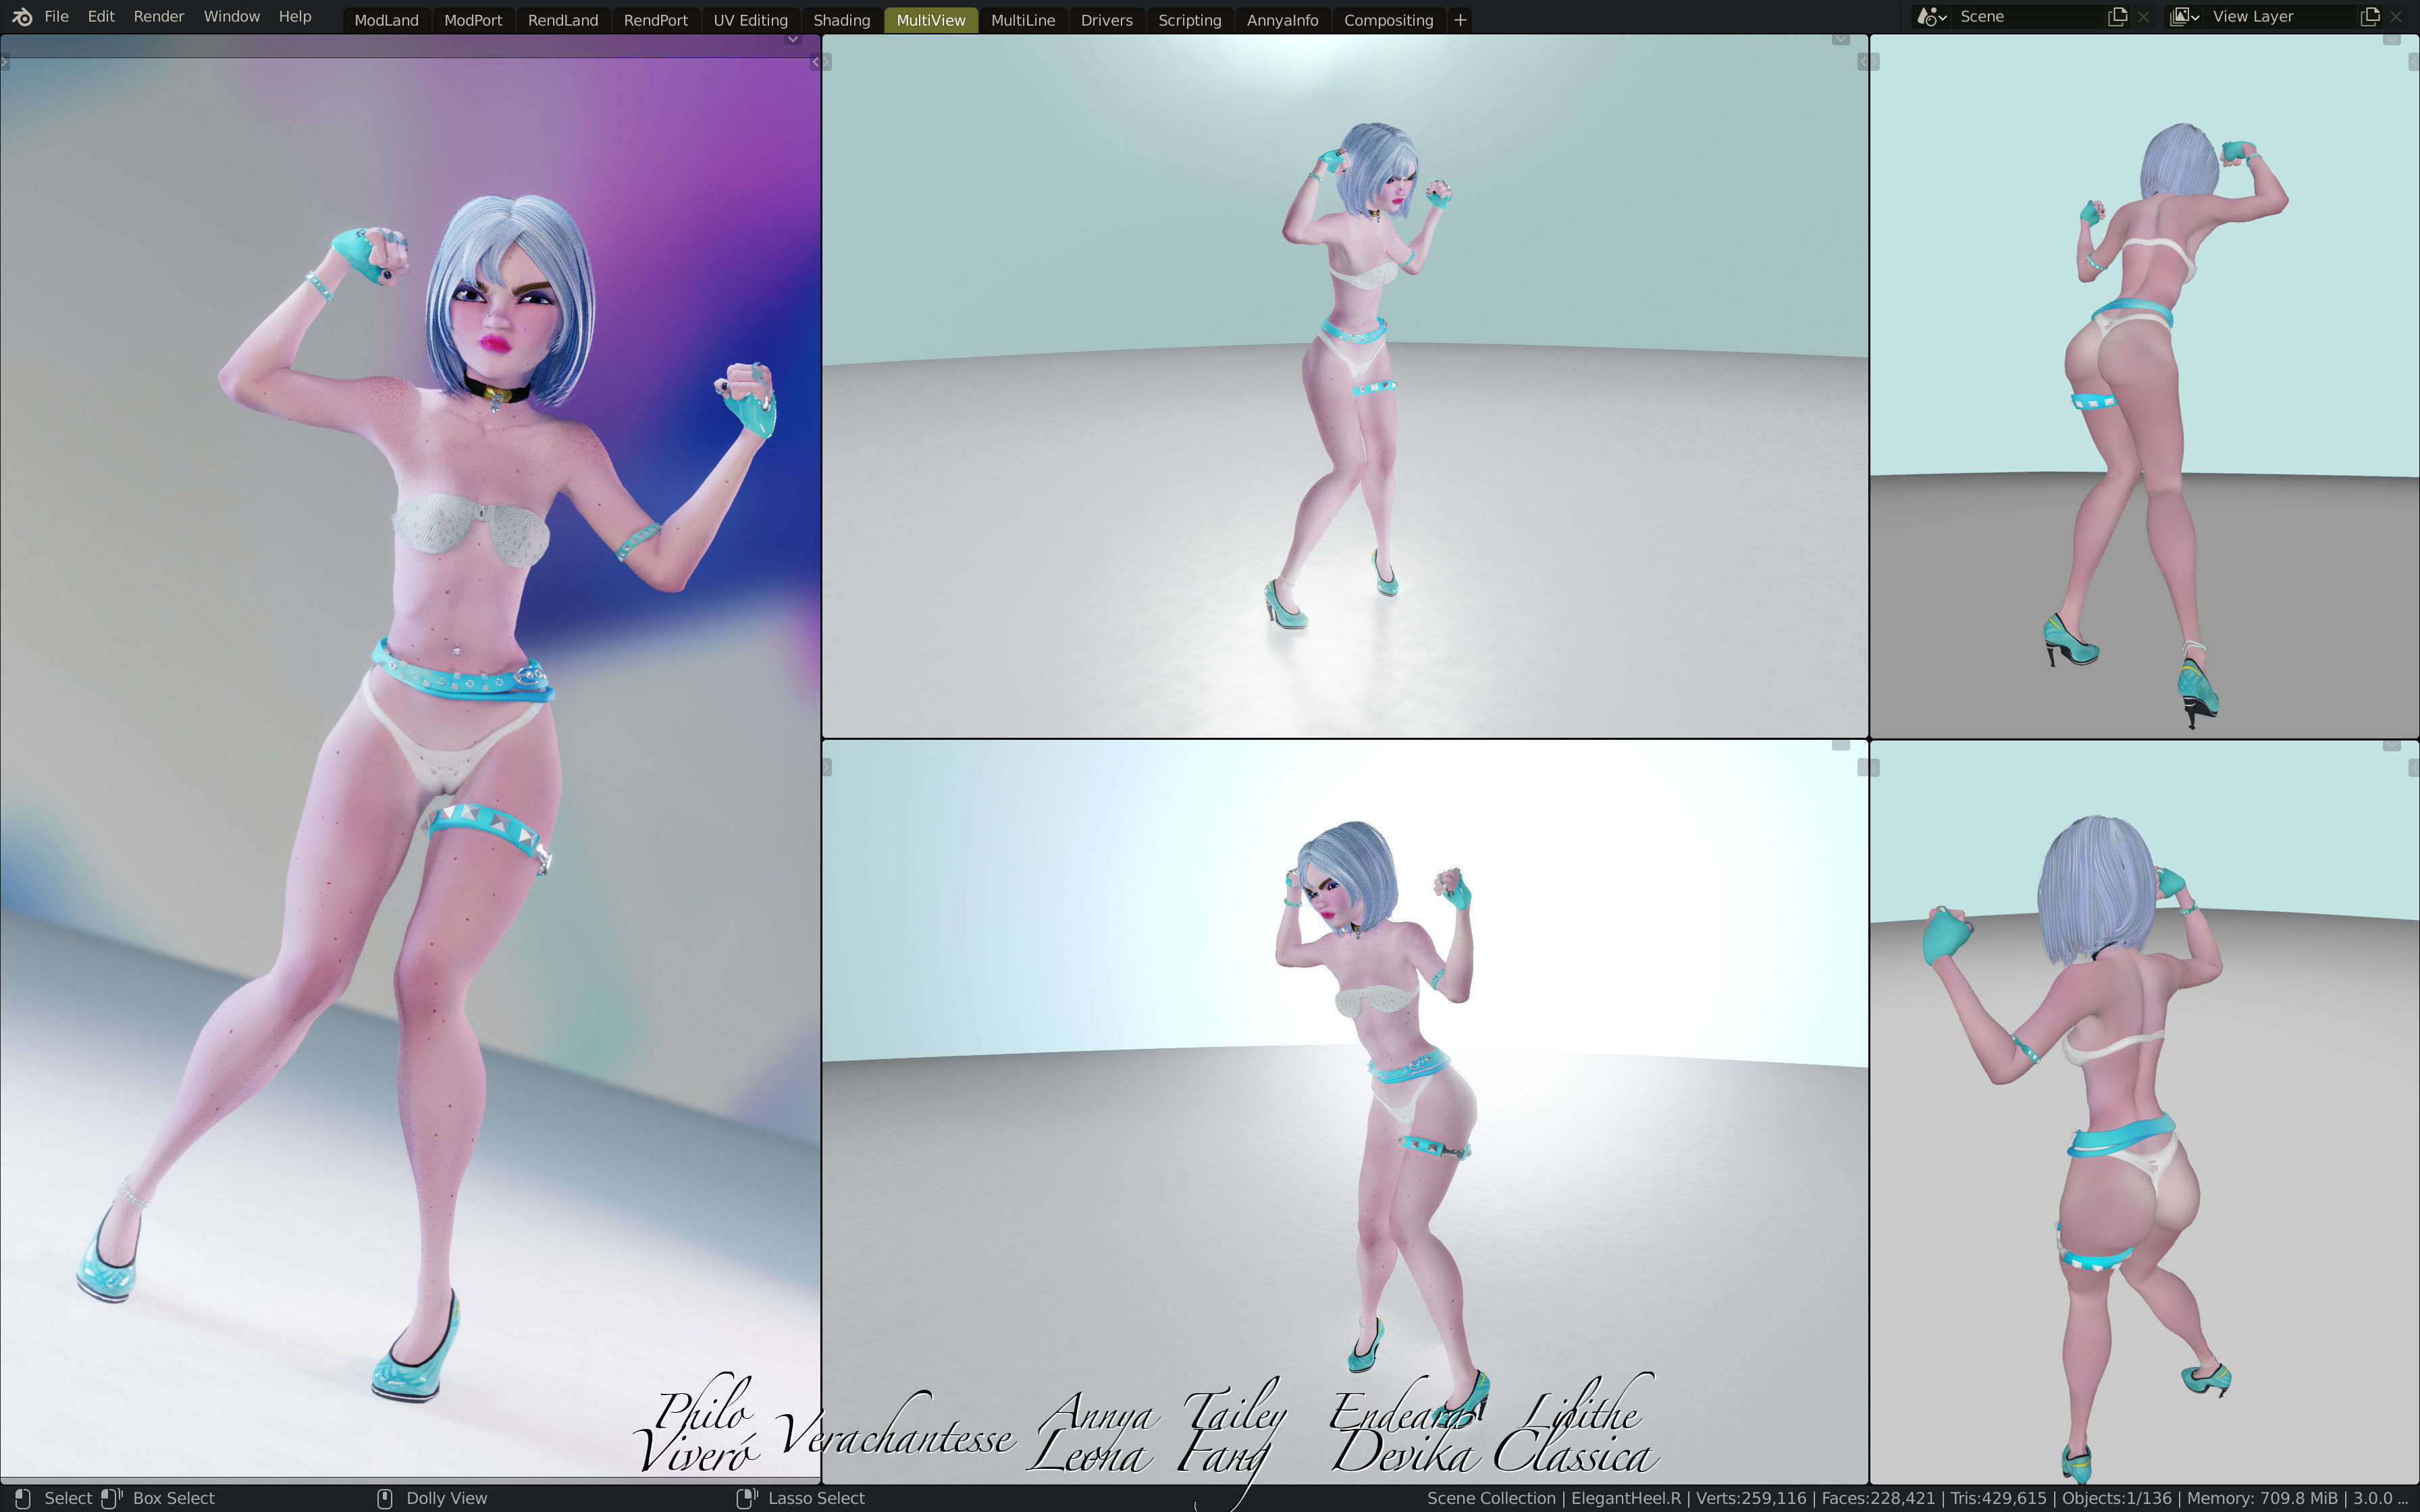The height and width of the screenshot is (1512, 2420).
Task: Click 'Scene Collection' in the status bar
Action: 1491,1498
